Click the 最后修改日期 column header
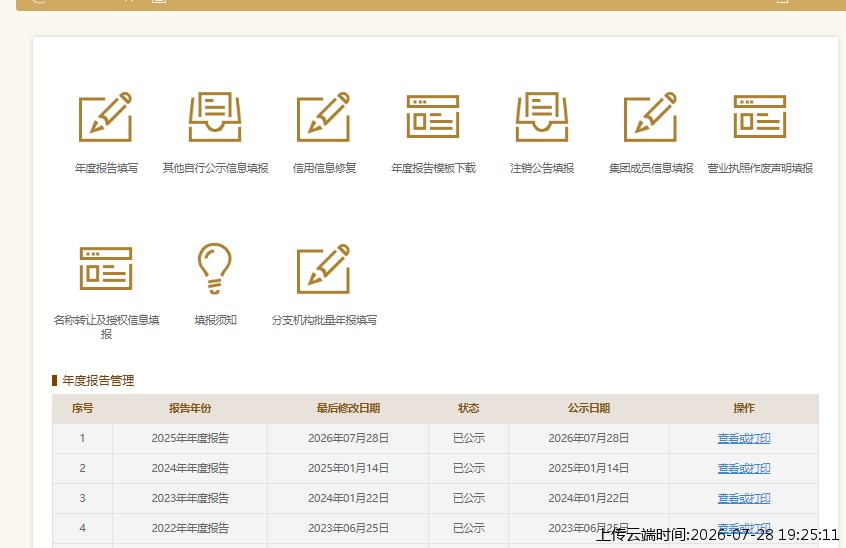Viewport: 846px width, 548px height. pyautogui.click(x=348, y=408)
